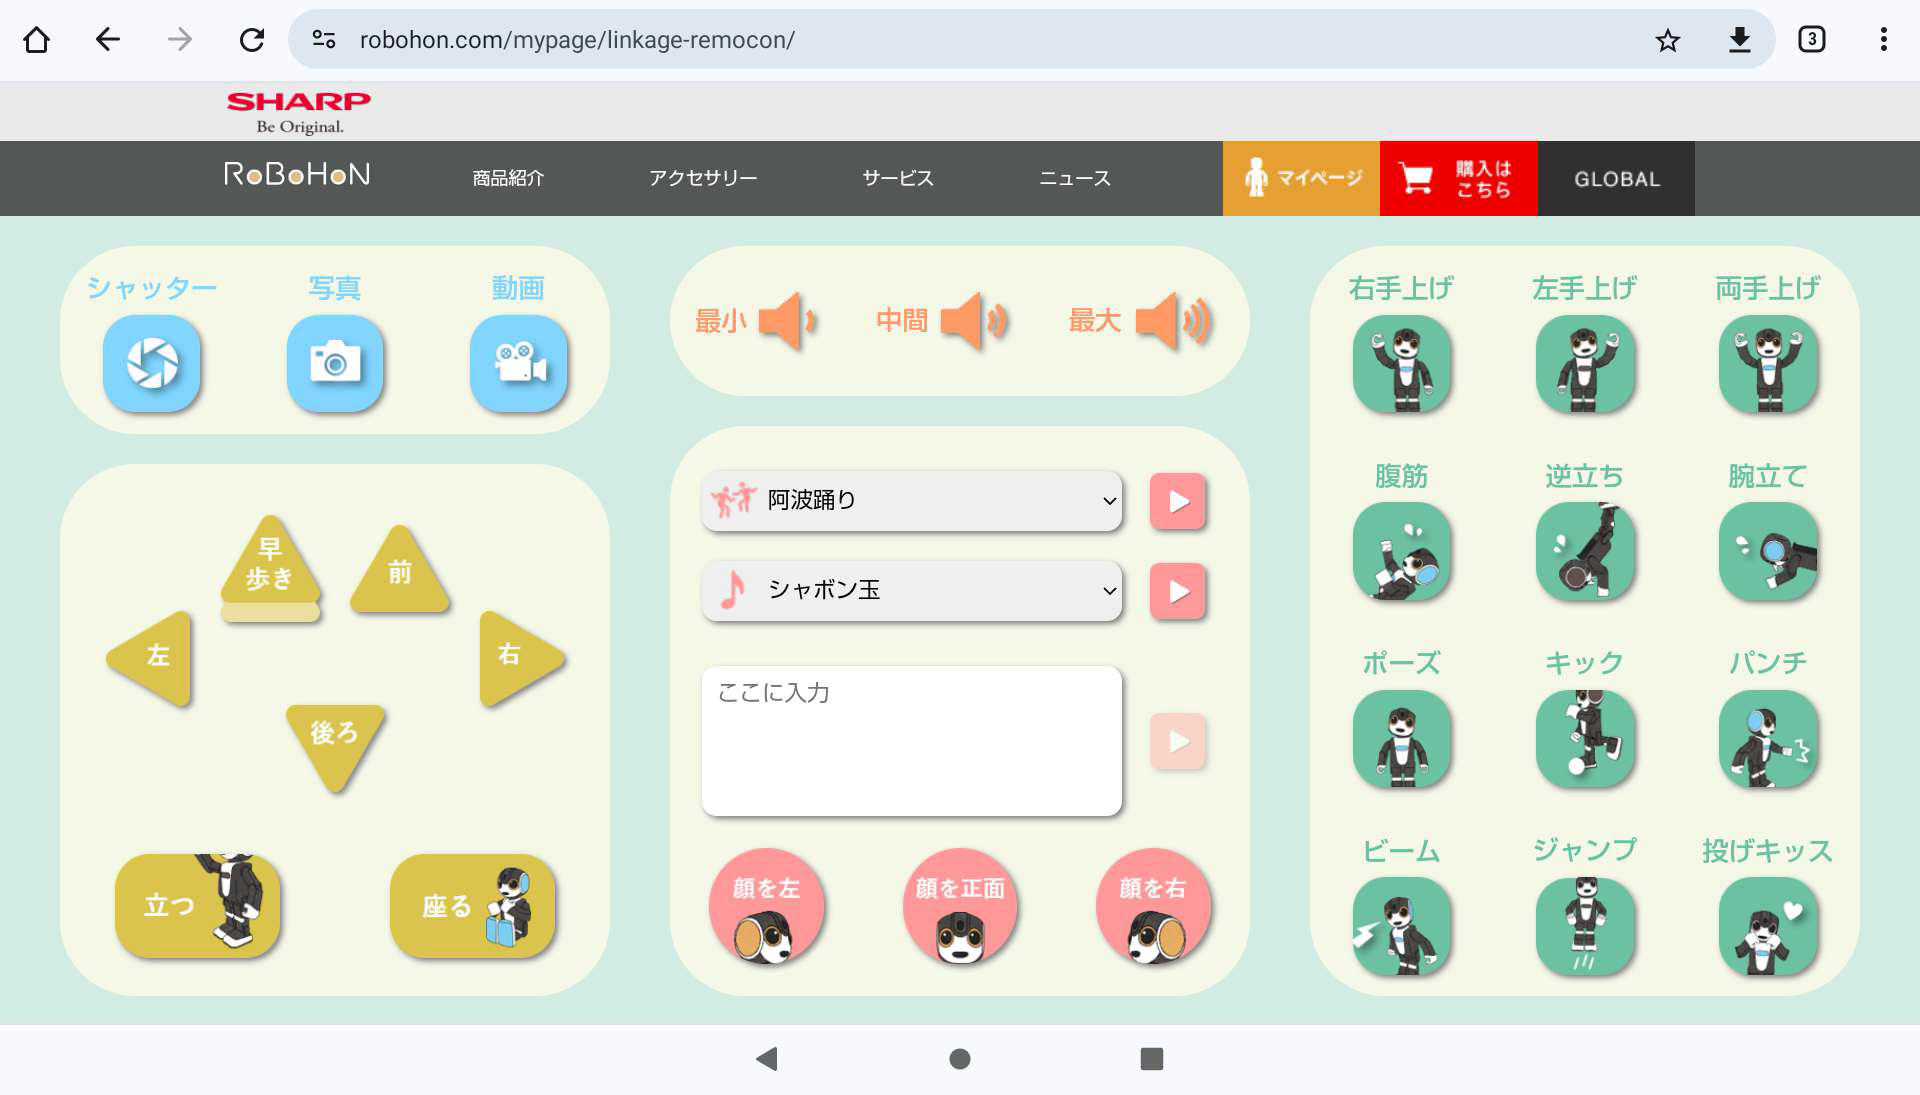Make the robot raise its right hand (右手上げ)
Screen dimensions: 1920x1095
1401,363
